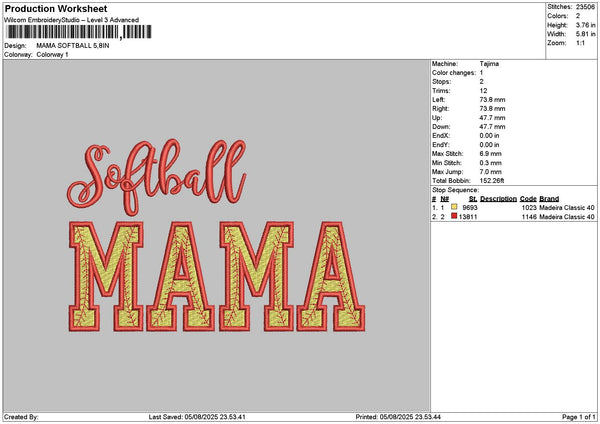Click the Softball script embroidery design

(x=157, y=177)
